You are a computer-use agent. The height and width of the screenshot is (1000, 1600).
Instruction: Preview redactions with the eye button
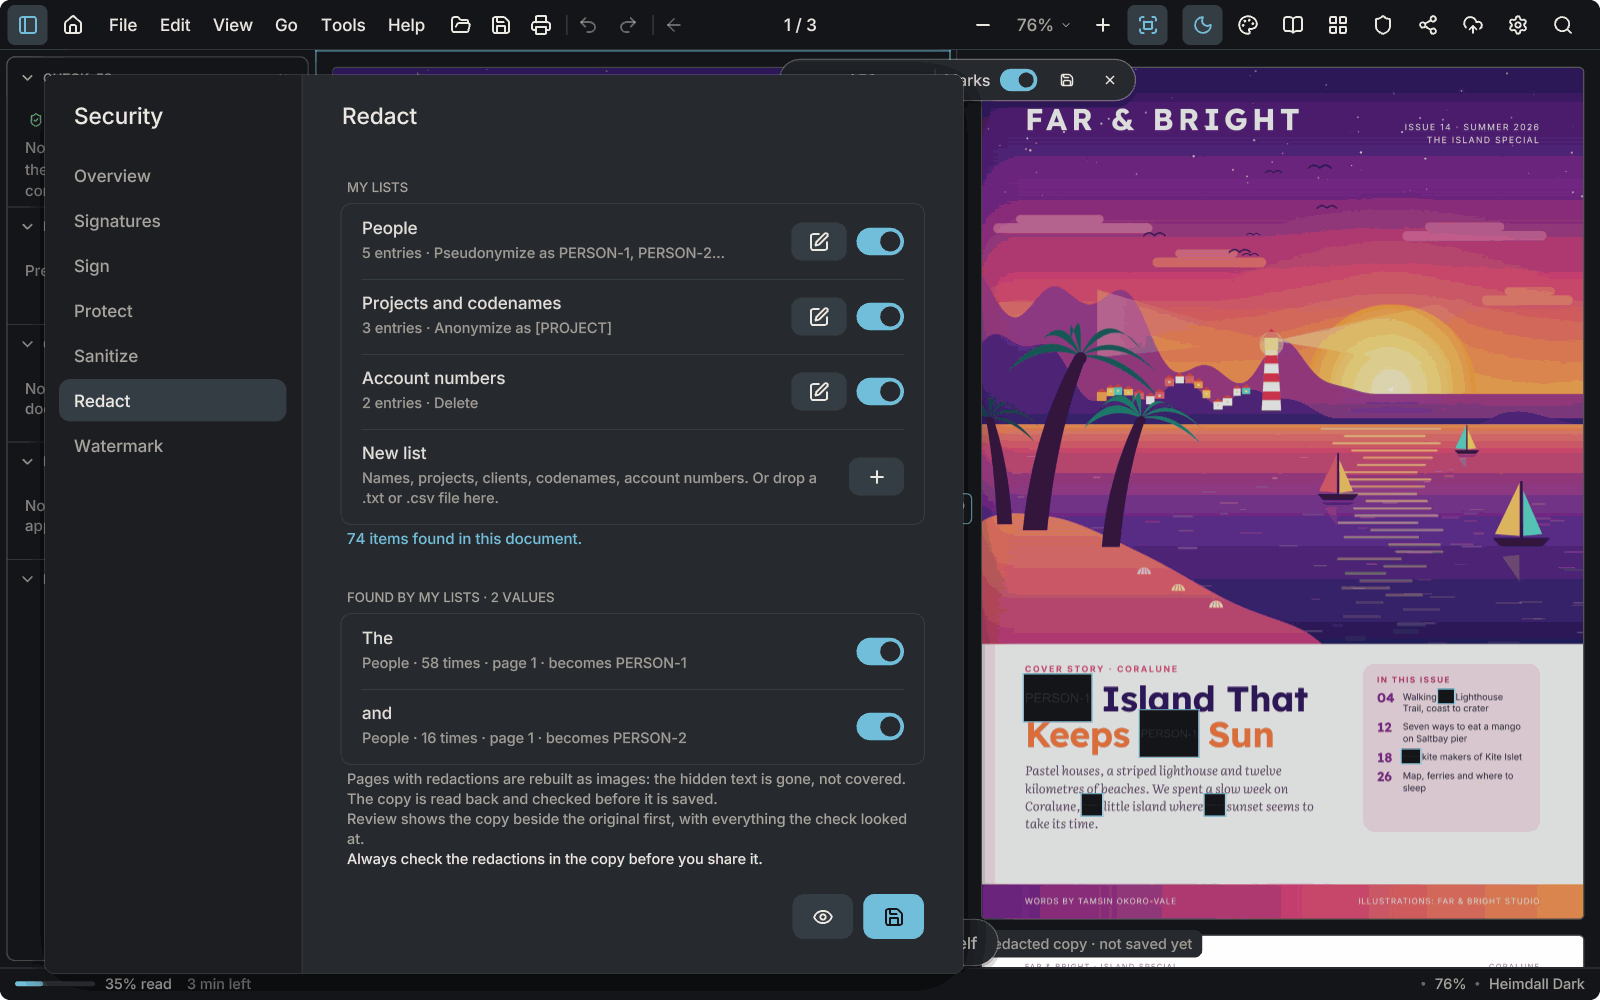[823, 916]
